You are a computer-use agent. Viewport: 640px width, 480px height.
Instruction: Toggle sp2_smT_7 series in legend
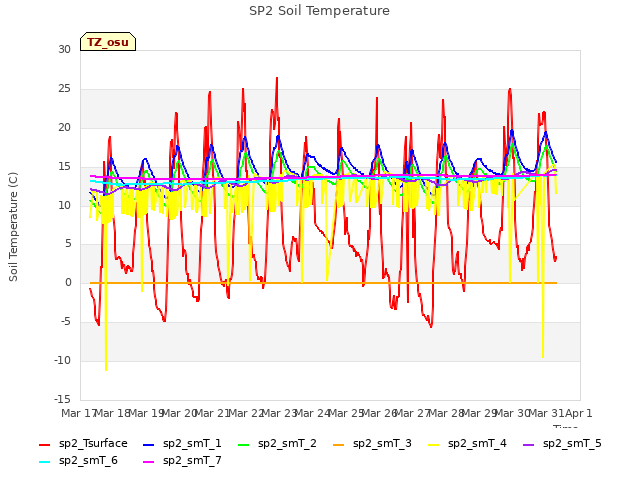182,461
